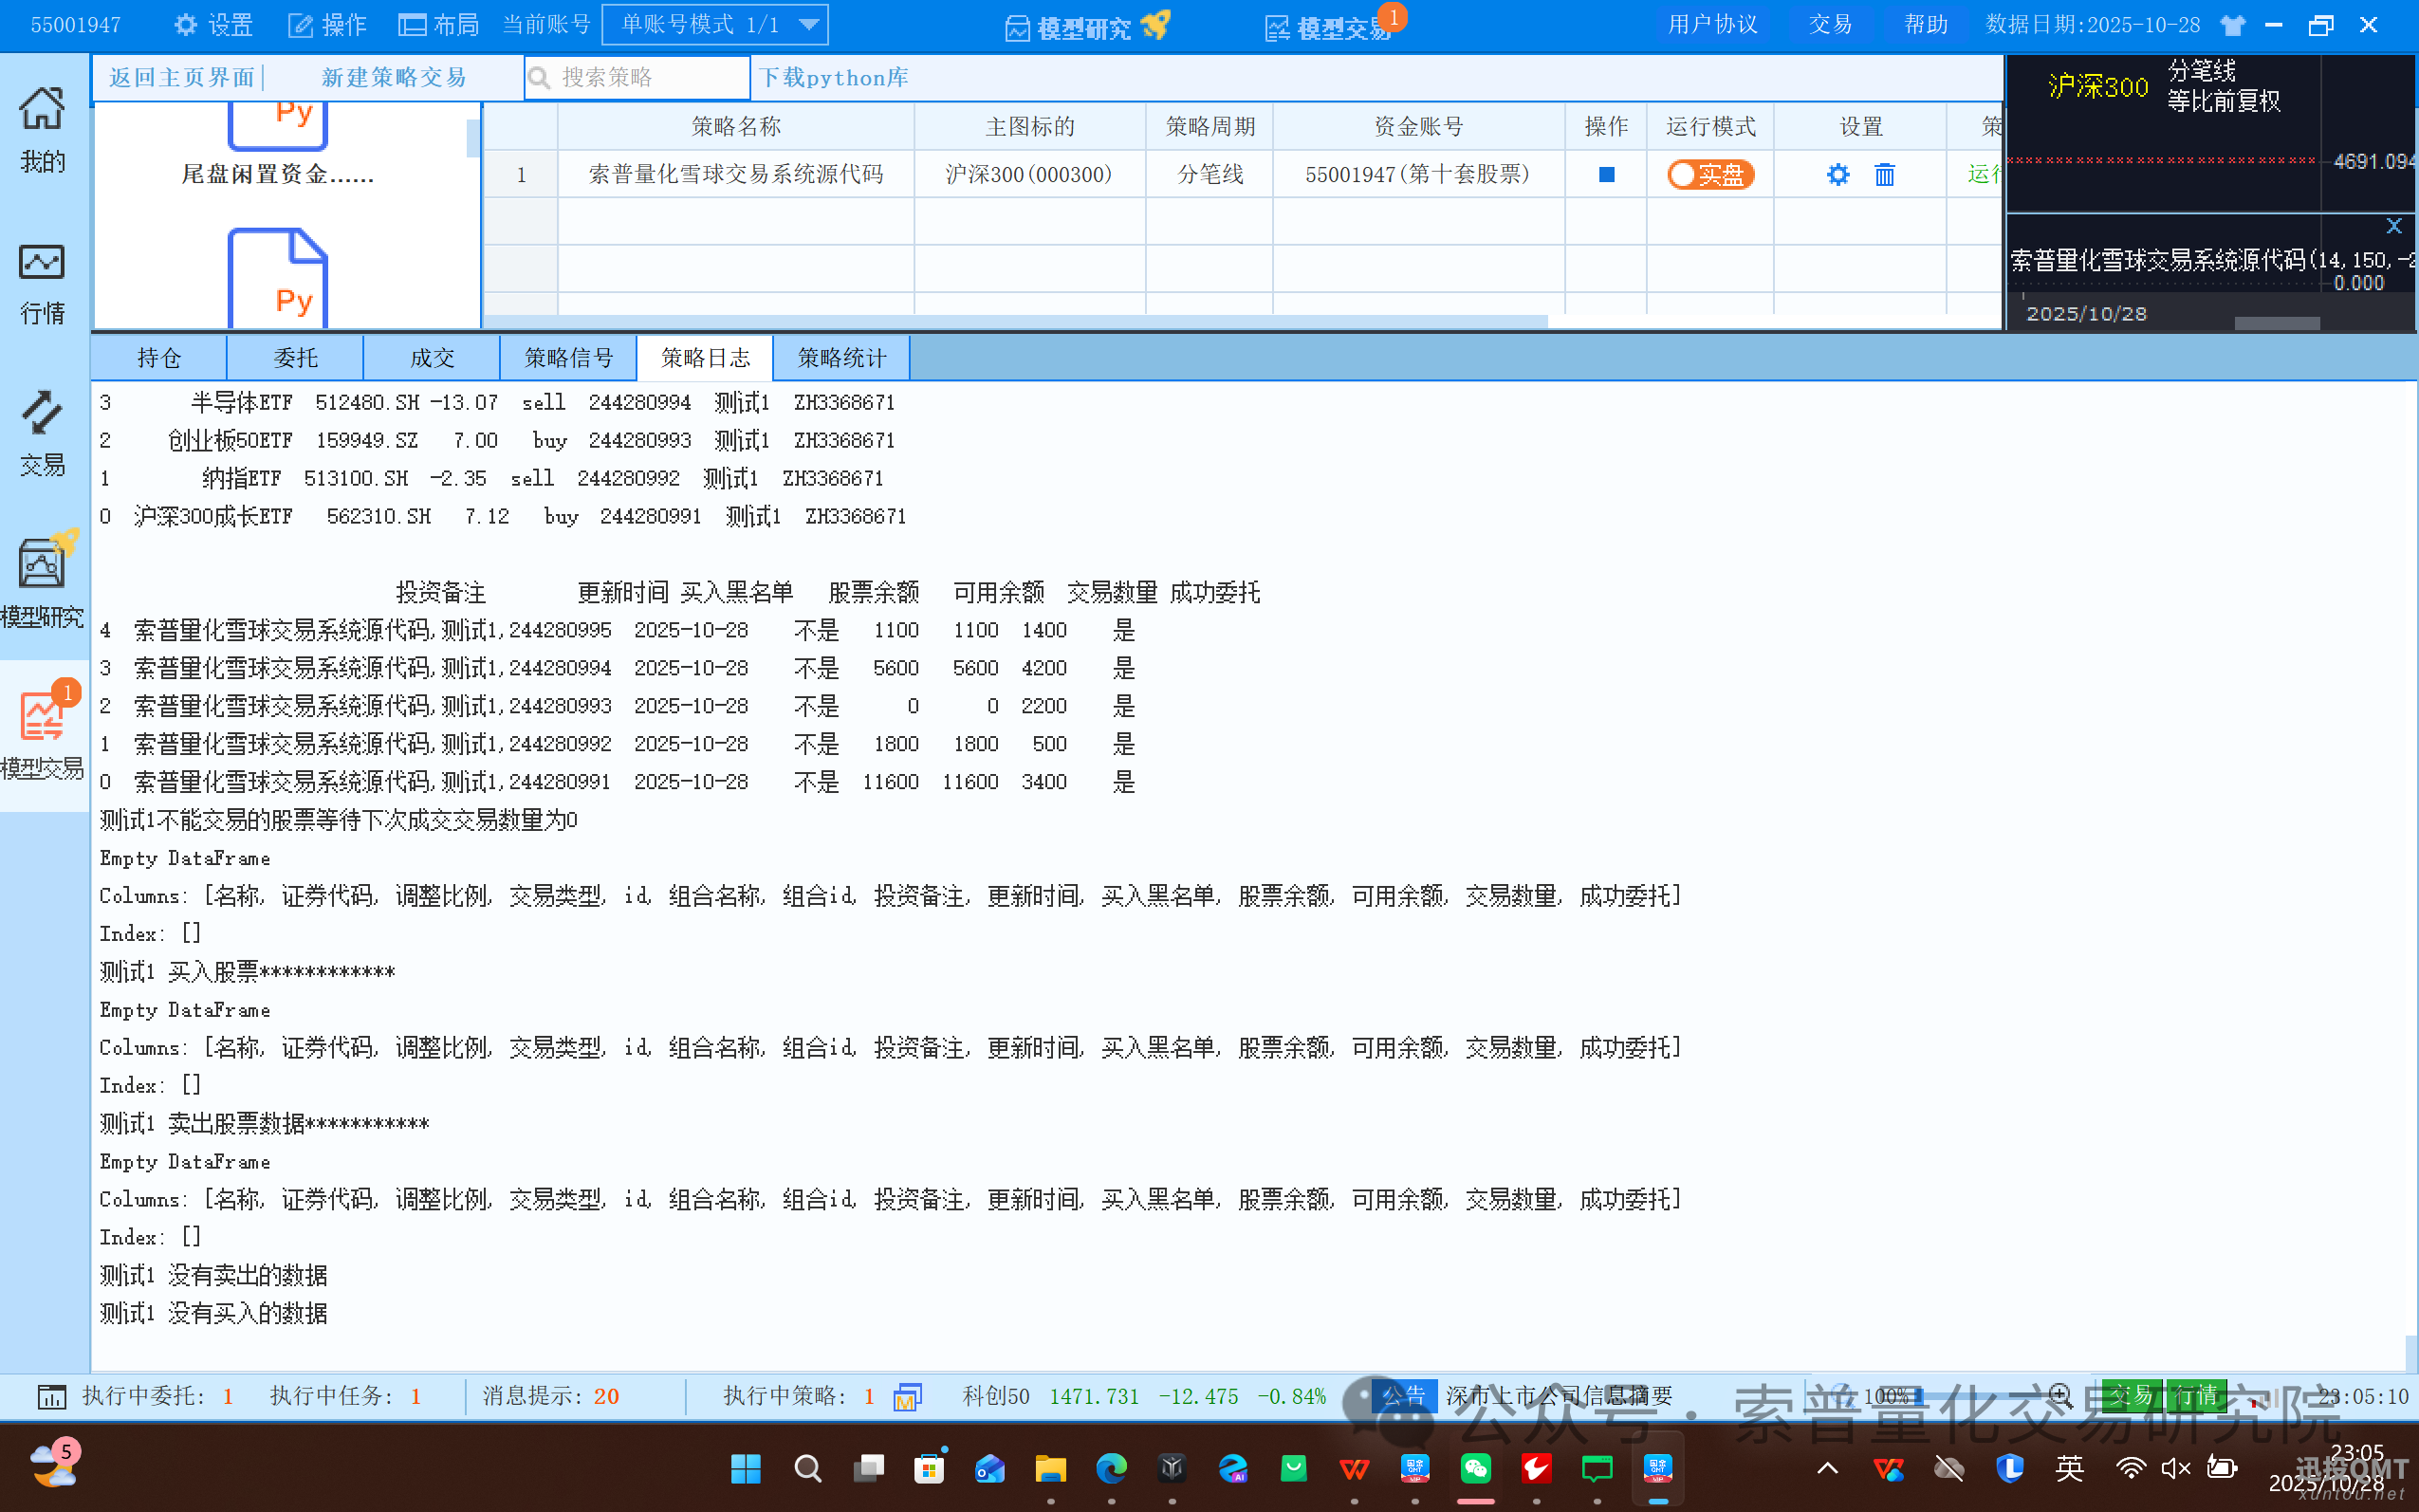Open 设置 gear in top bar

[x=212, y=24]
